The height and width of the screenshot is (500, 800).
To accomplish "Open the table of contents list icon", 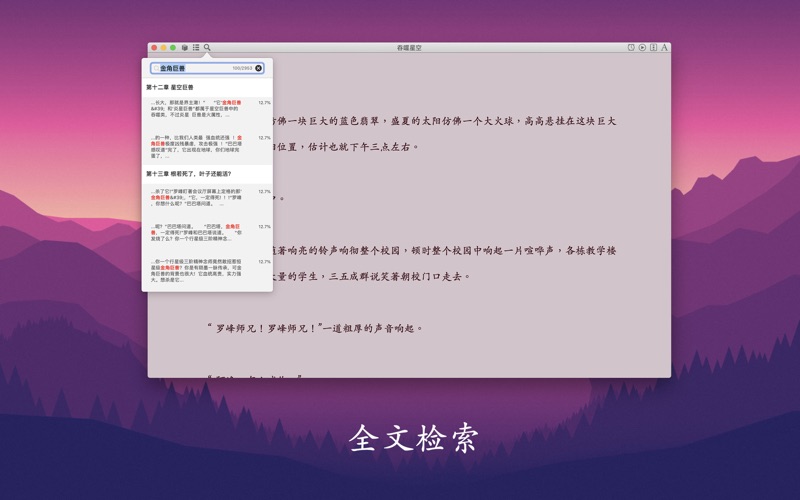I will [x=196, y=47].
